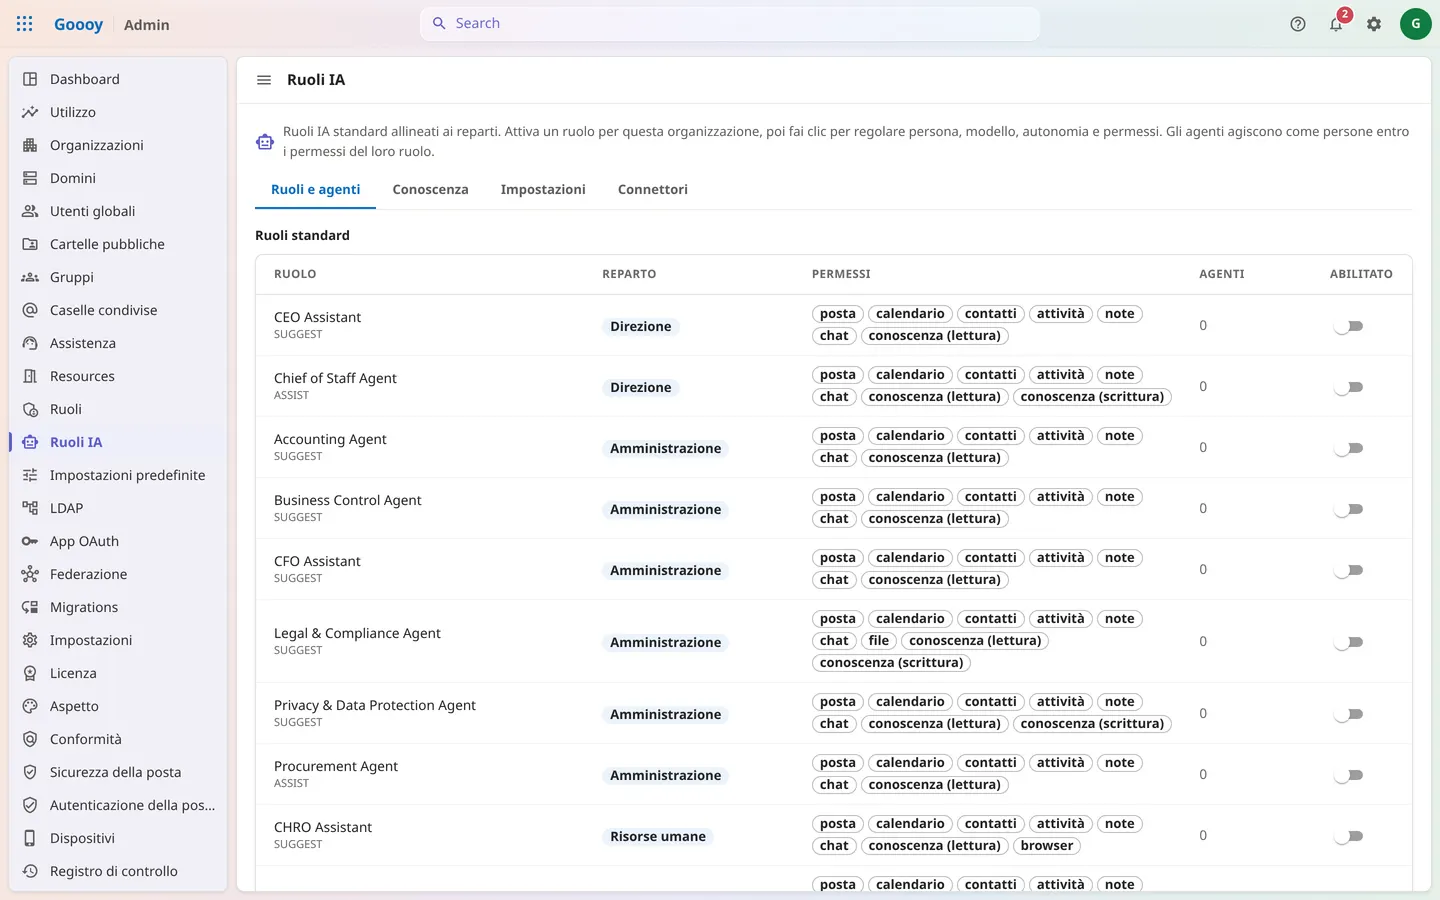Enable the CEO Assistant role toggle
The height and width of the screenshot is (900, 1440).
point(1349,326)
